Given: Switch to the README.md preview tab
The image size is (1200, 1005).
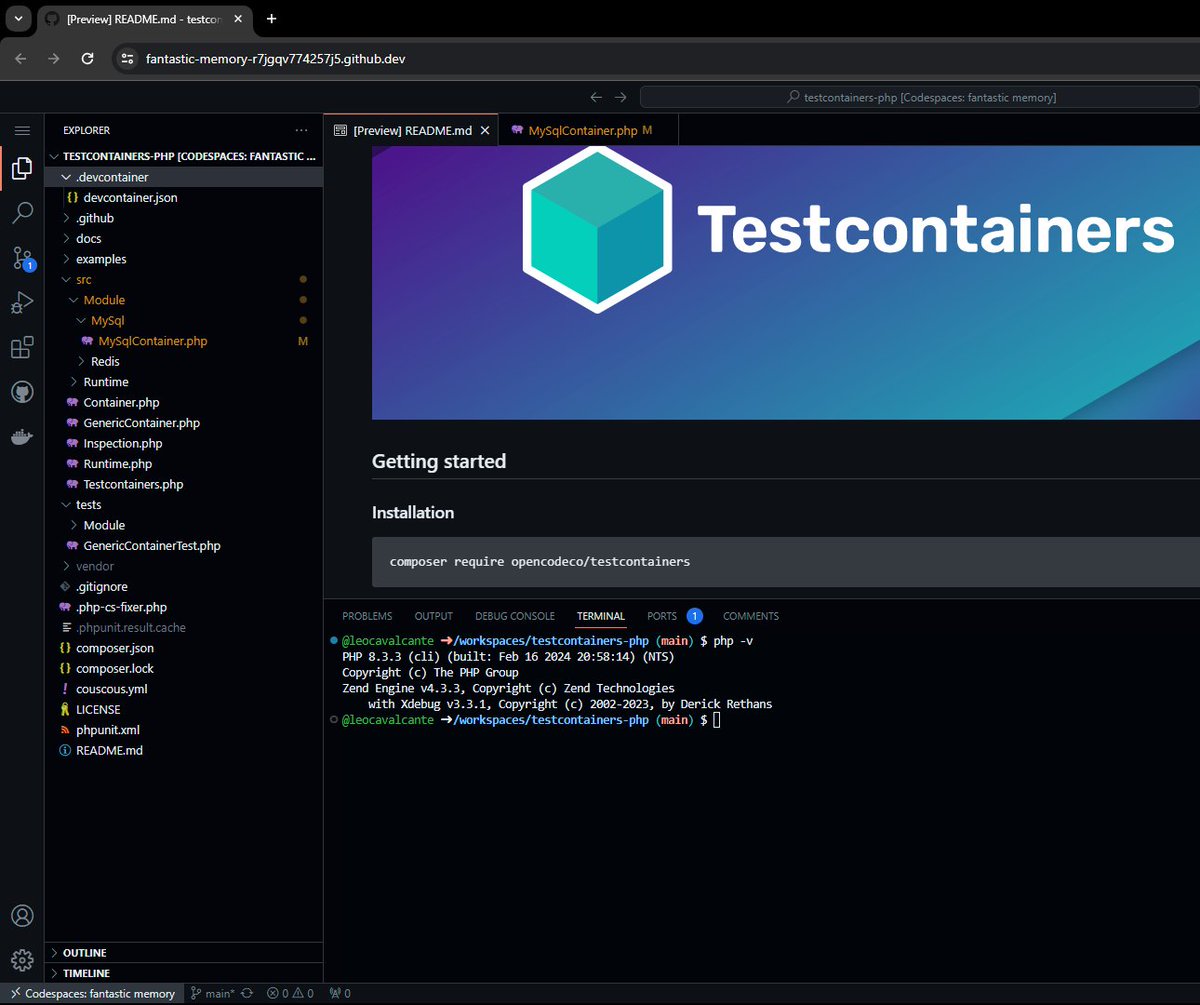Looking at the screenshot, I should [410, 130].
